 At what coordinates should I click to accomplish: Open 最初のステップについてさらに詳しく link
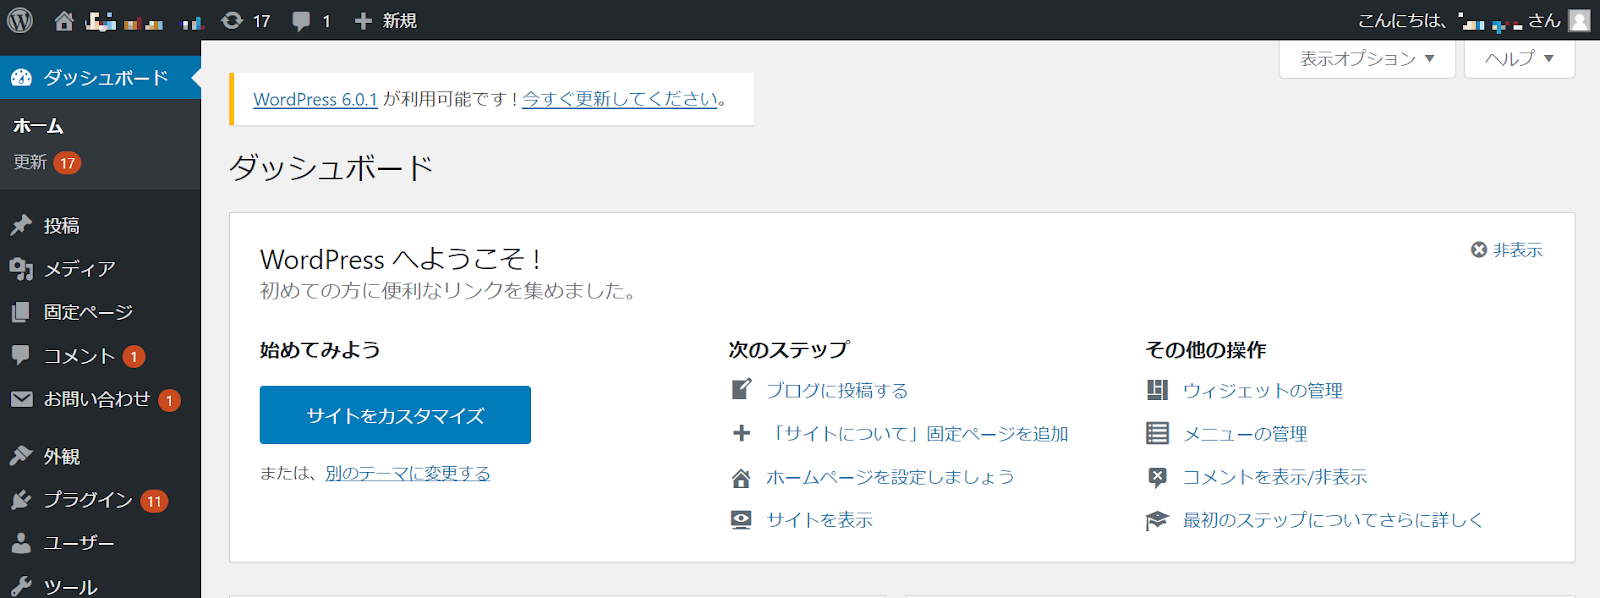pos(1333,520)
